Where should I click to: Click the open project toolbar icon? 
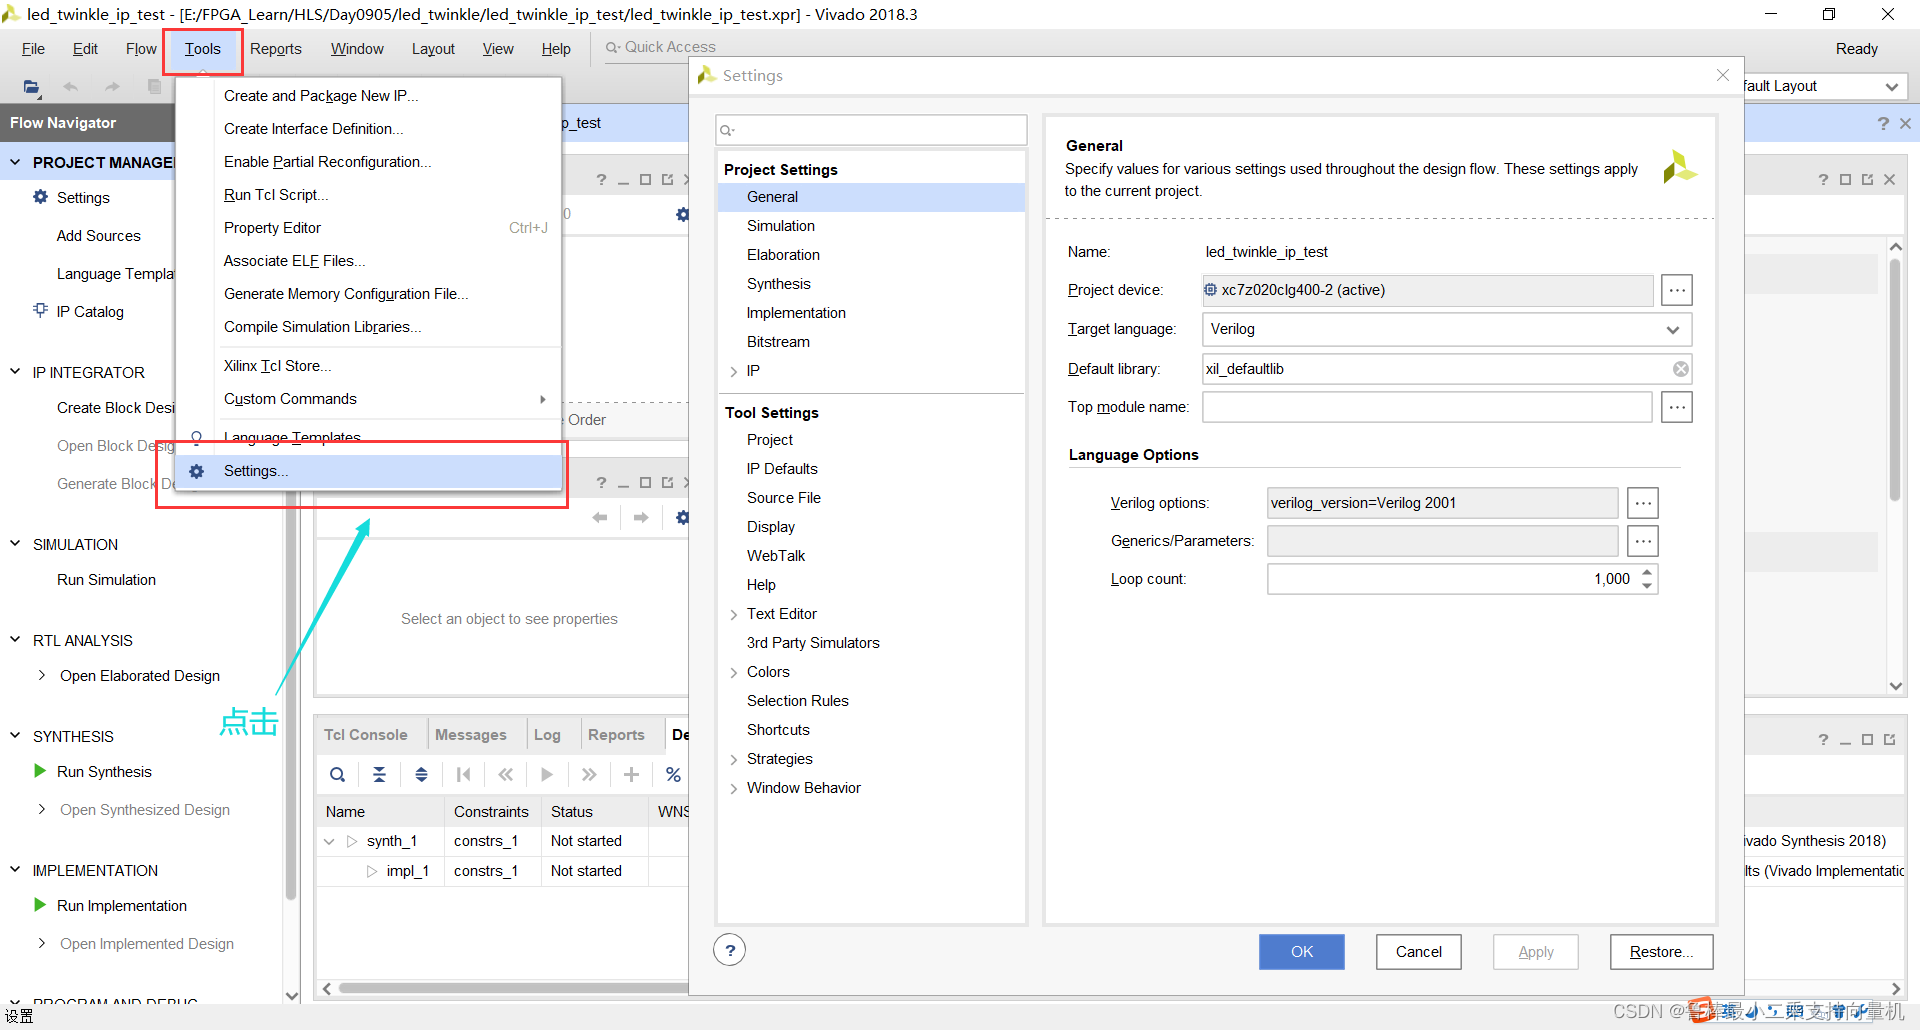pyautogui.click(x=32, y=87)
